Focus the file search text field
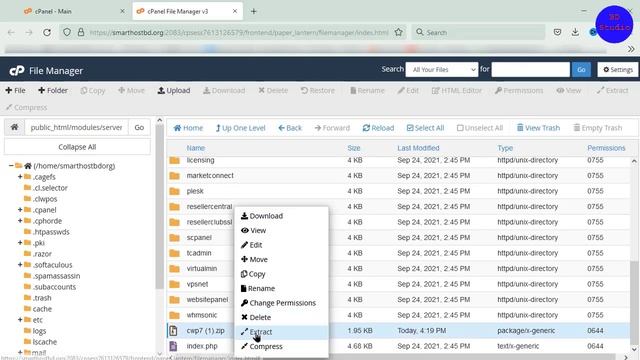The height and width of the screenshot is (360, 640). pos(530,70)
